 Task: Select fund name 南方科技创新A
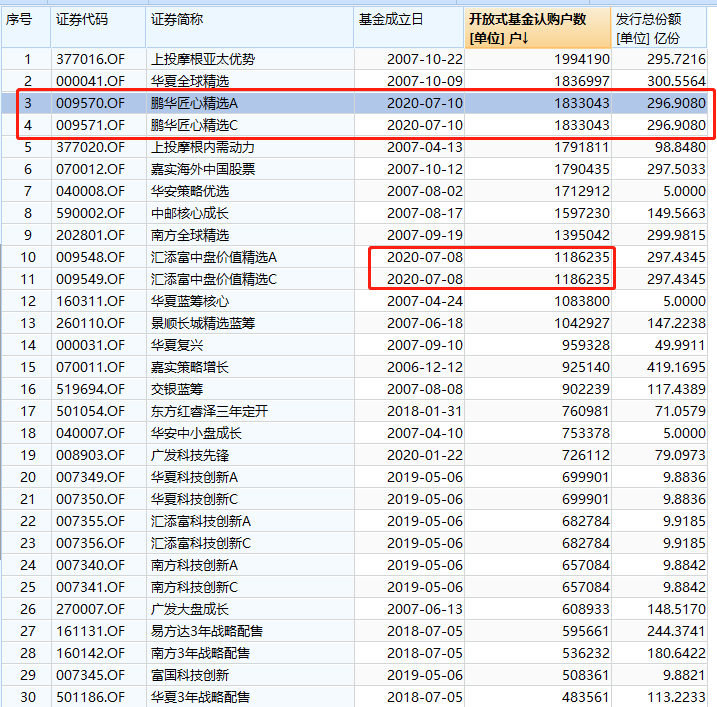click(x=194, y=565)
